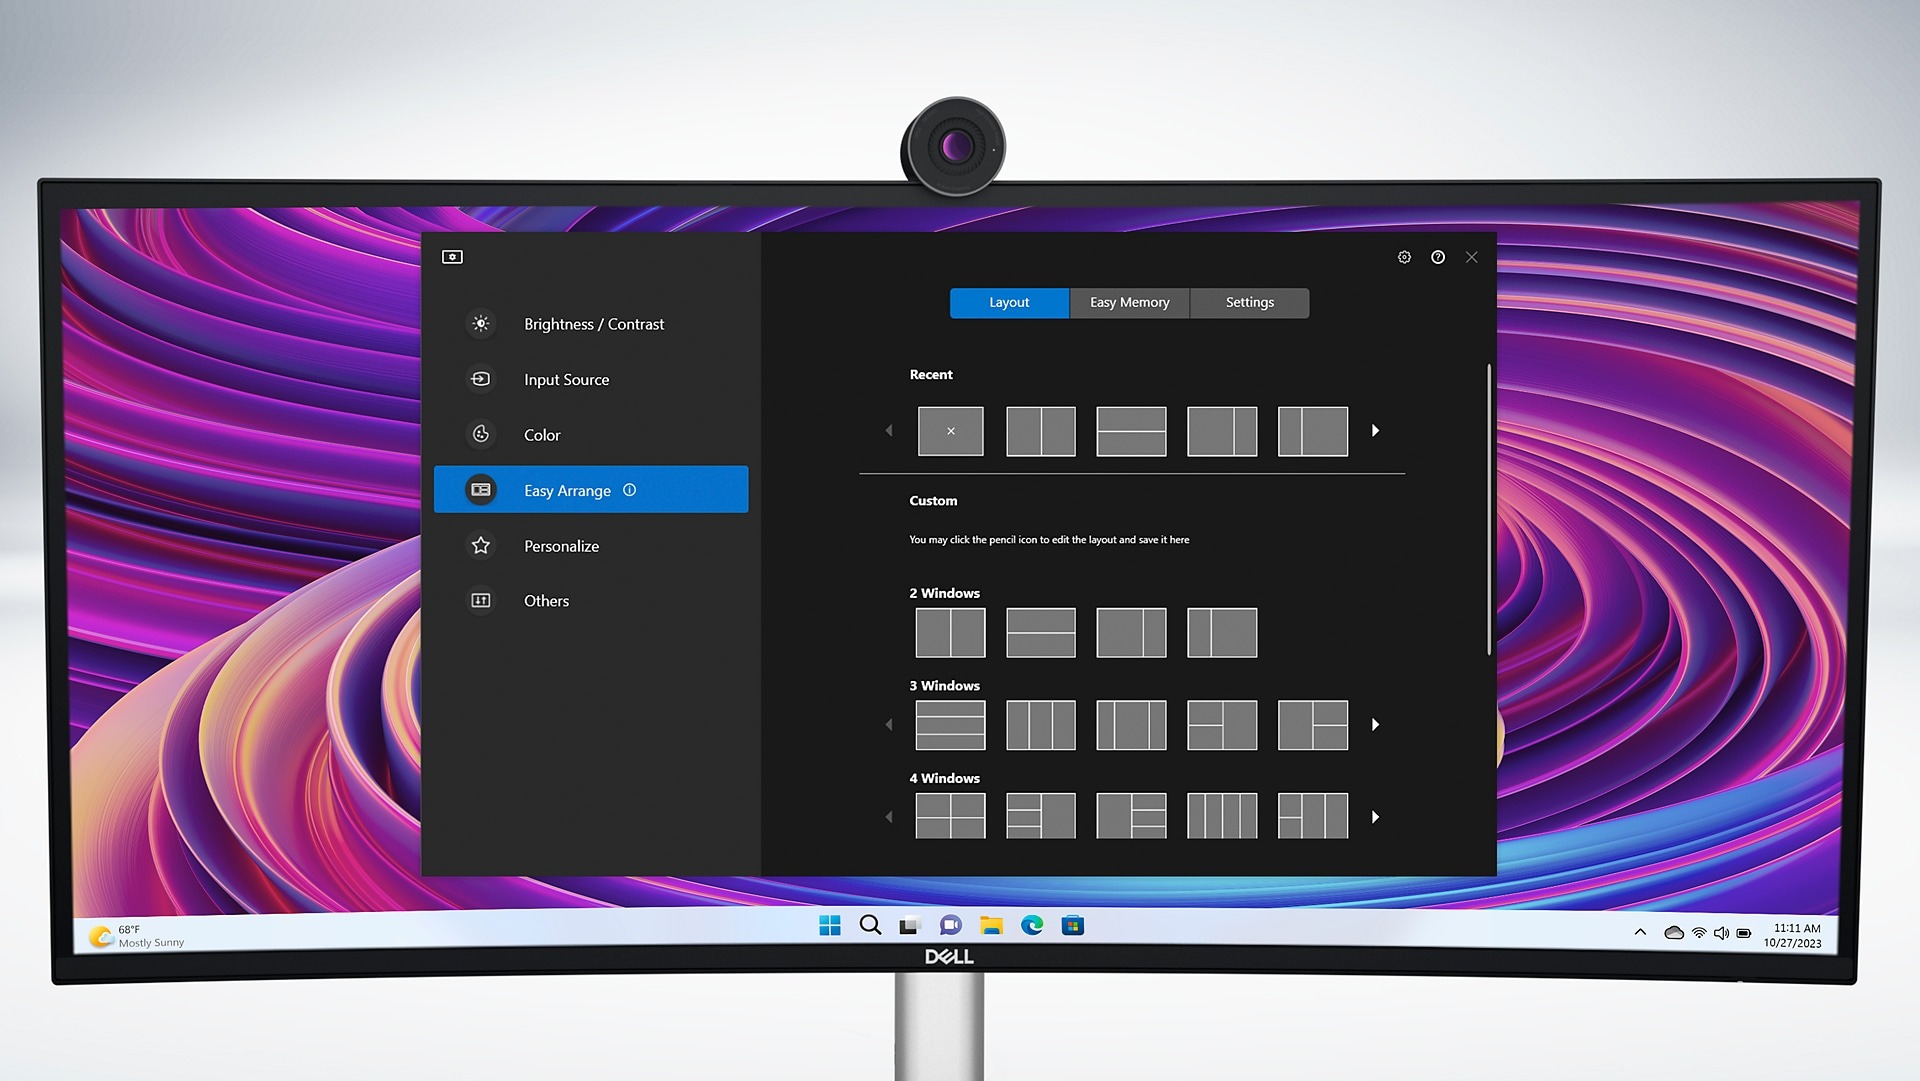Switch to the Easy Memory tab
This screenshot has height=1081, width=1920.
coord(1129,302)
